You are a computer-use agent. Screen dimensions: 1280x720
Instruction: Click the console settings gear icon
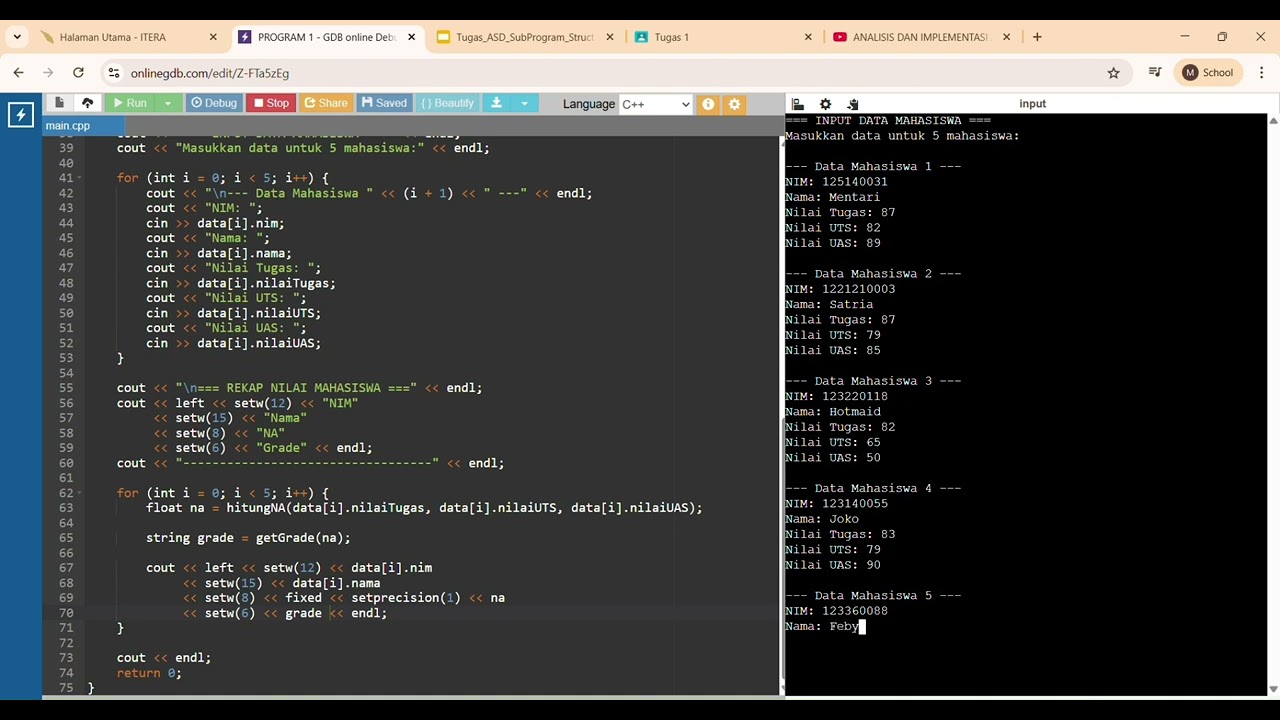[x=825, y=104]
